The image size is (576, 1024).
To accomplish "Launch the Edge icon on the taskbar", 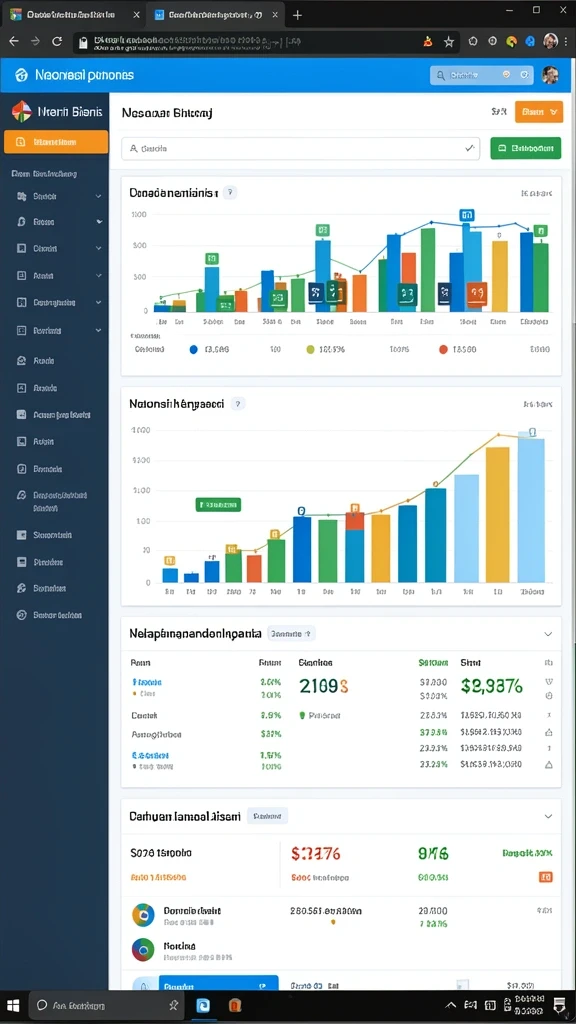I will [203, 1005].
